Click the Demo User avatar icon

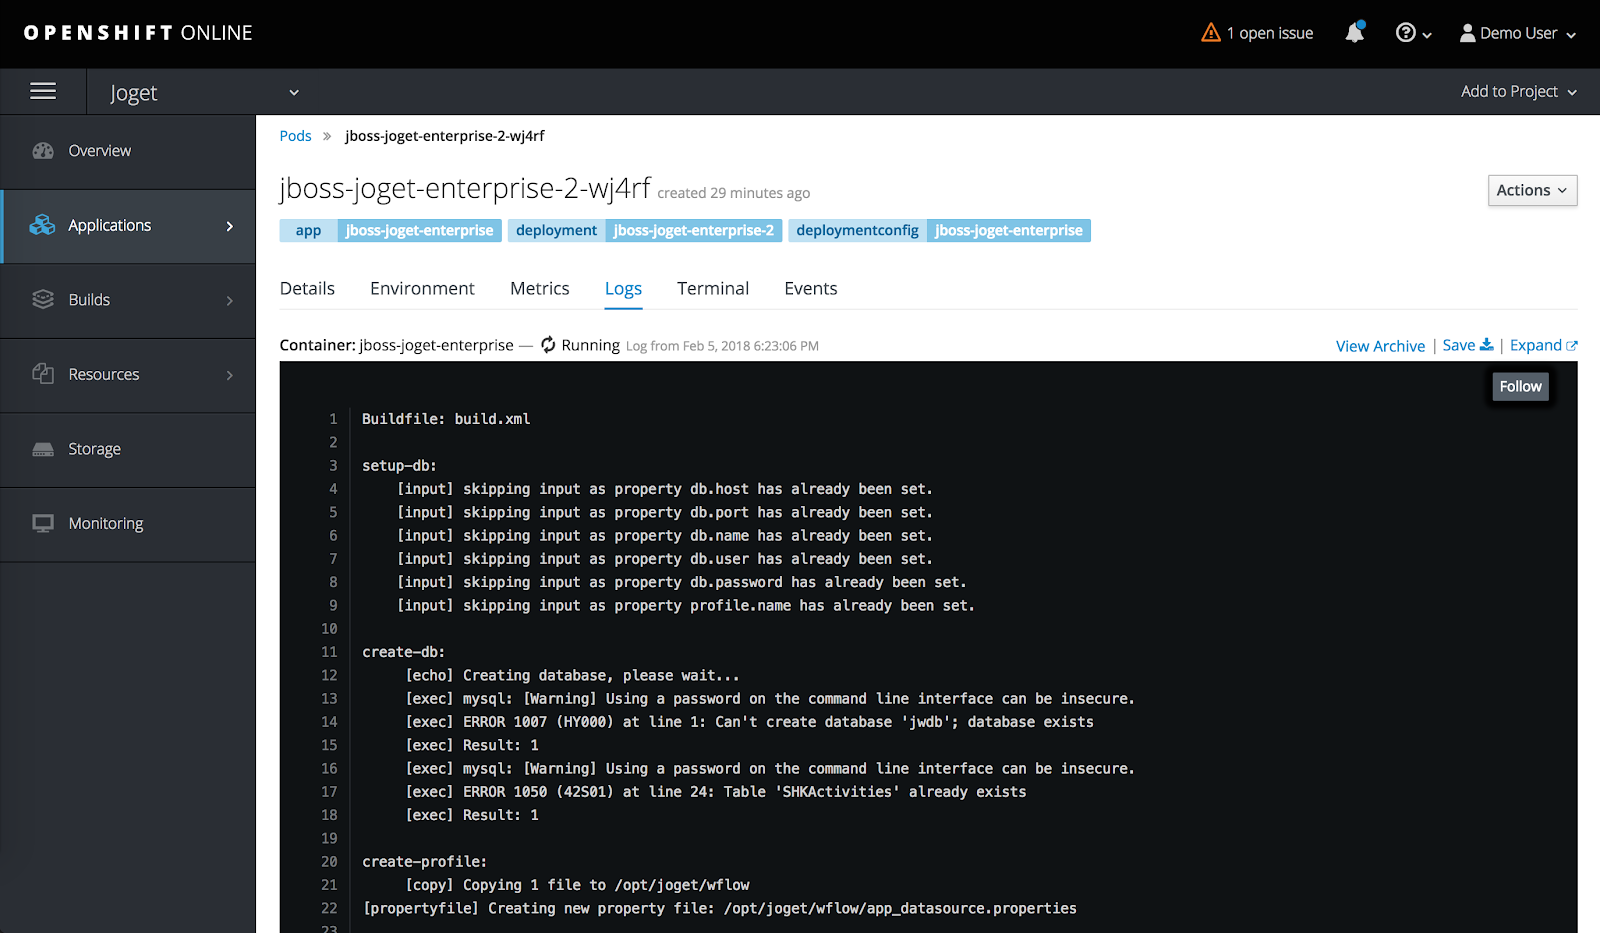tap(1467, 33)
